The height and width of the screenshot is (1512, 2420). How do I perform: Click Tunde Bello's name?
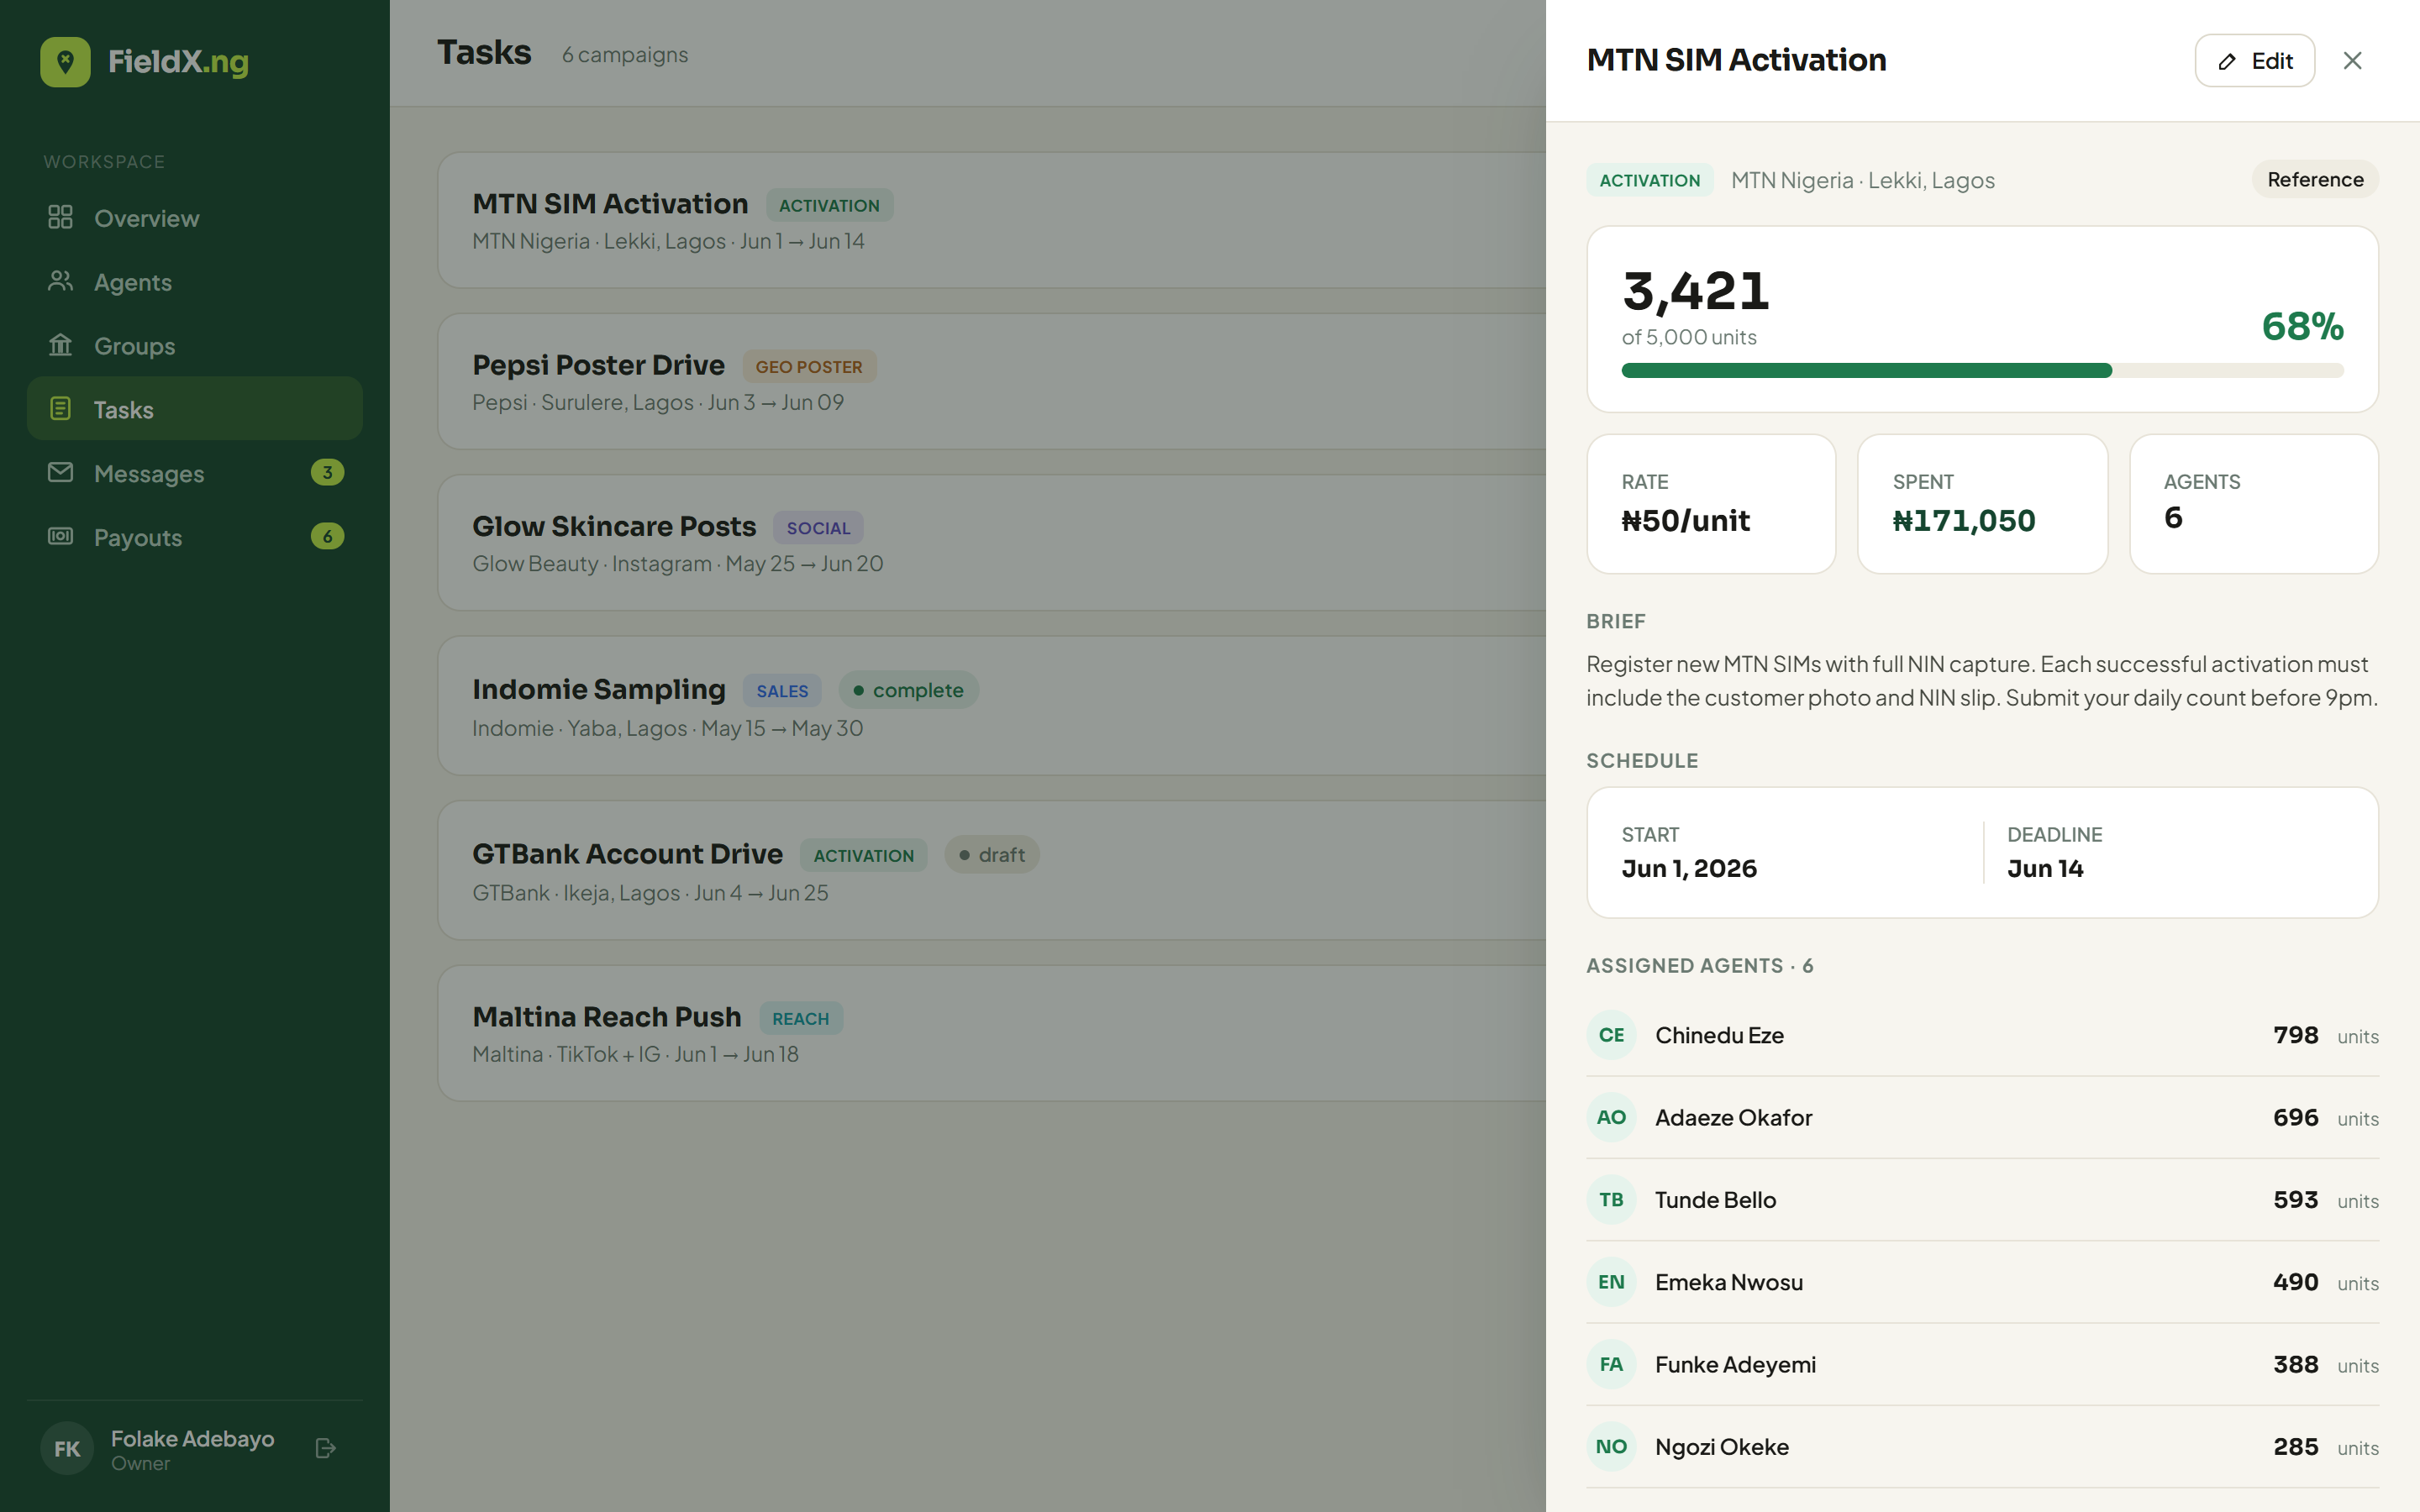coord(1715,1199)
